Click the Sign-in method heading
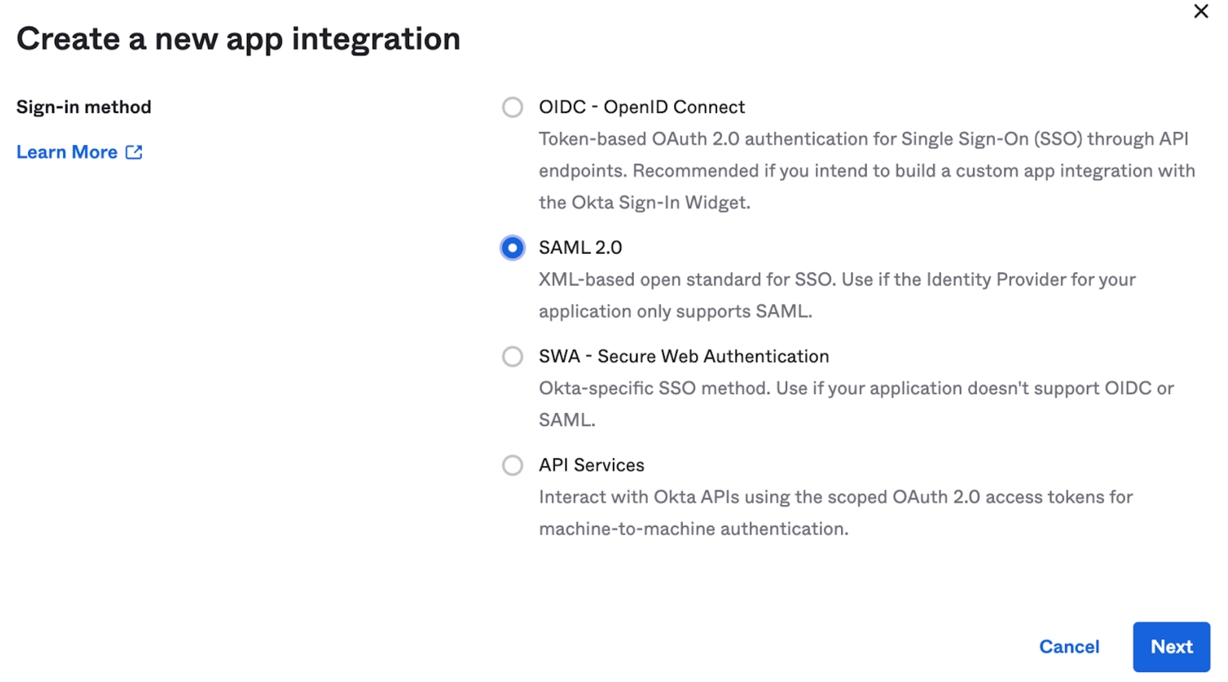Screen dimensions: 1228x682 [x=83, y=107]
